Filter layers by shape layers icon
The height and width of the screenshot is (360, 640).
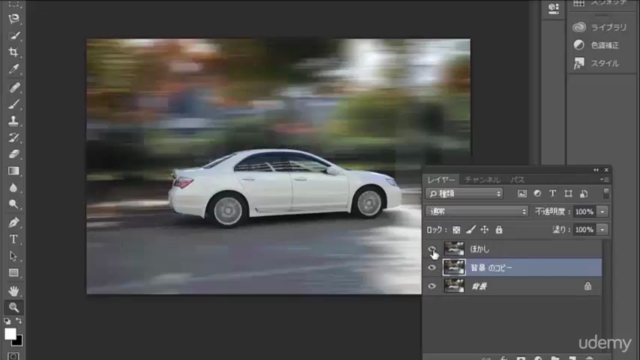[x=568, y=194]
